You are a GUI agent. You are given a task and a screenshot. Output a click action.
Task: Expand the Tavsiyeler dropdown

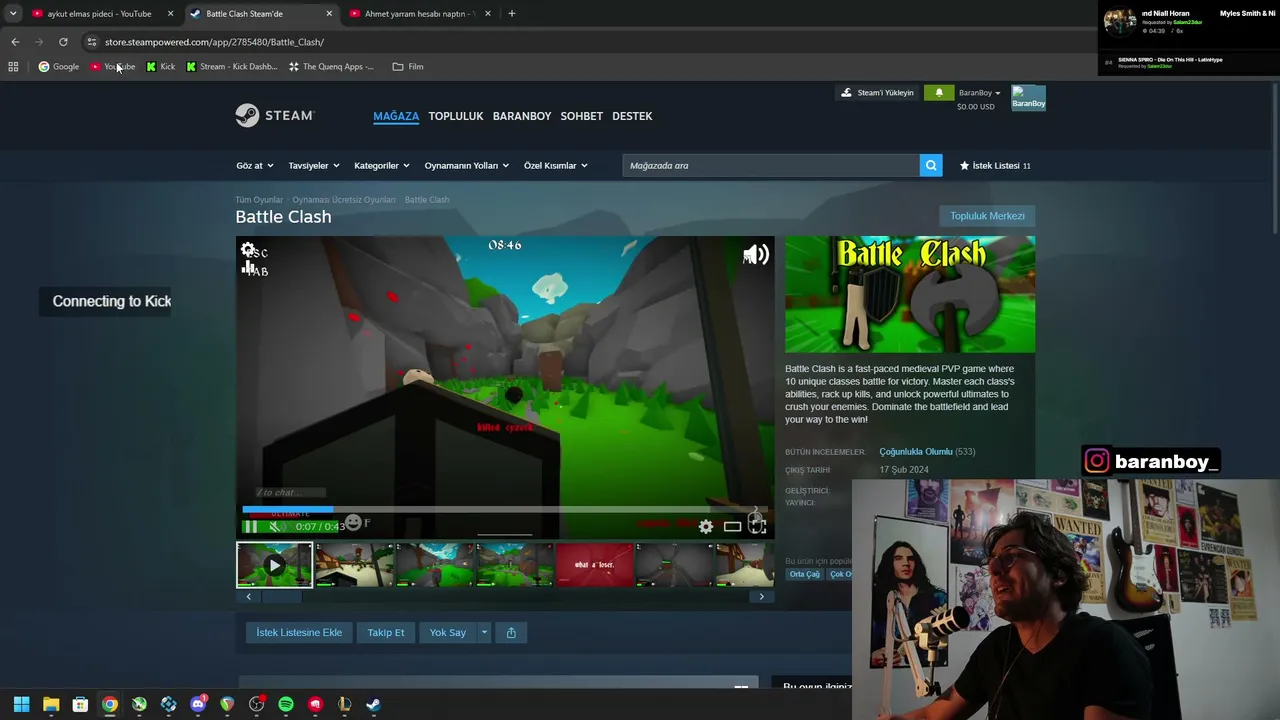[x=314, y=166]
